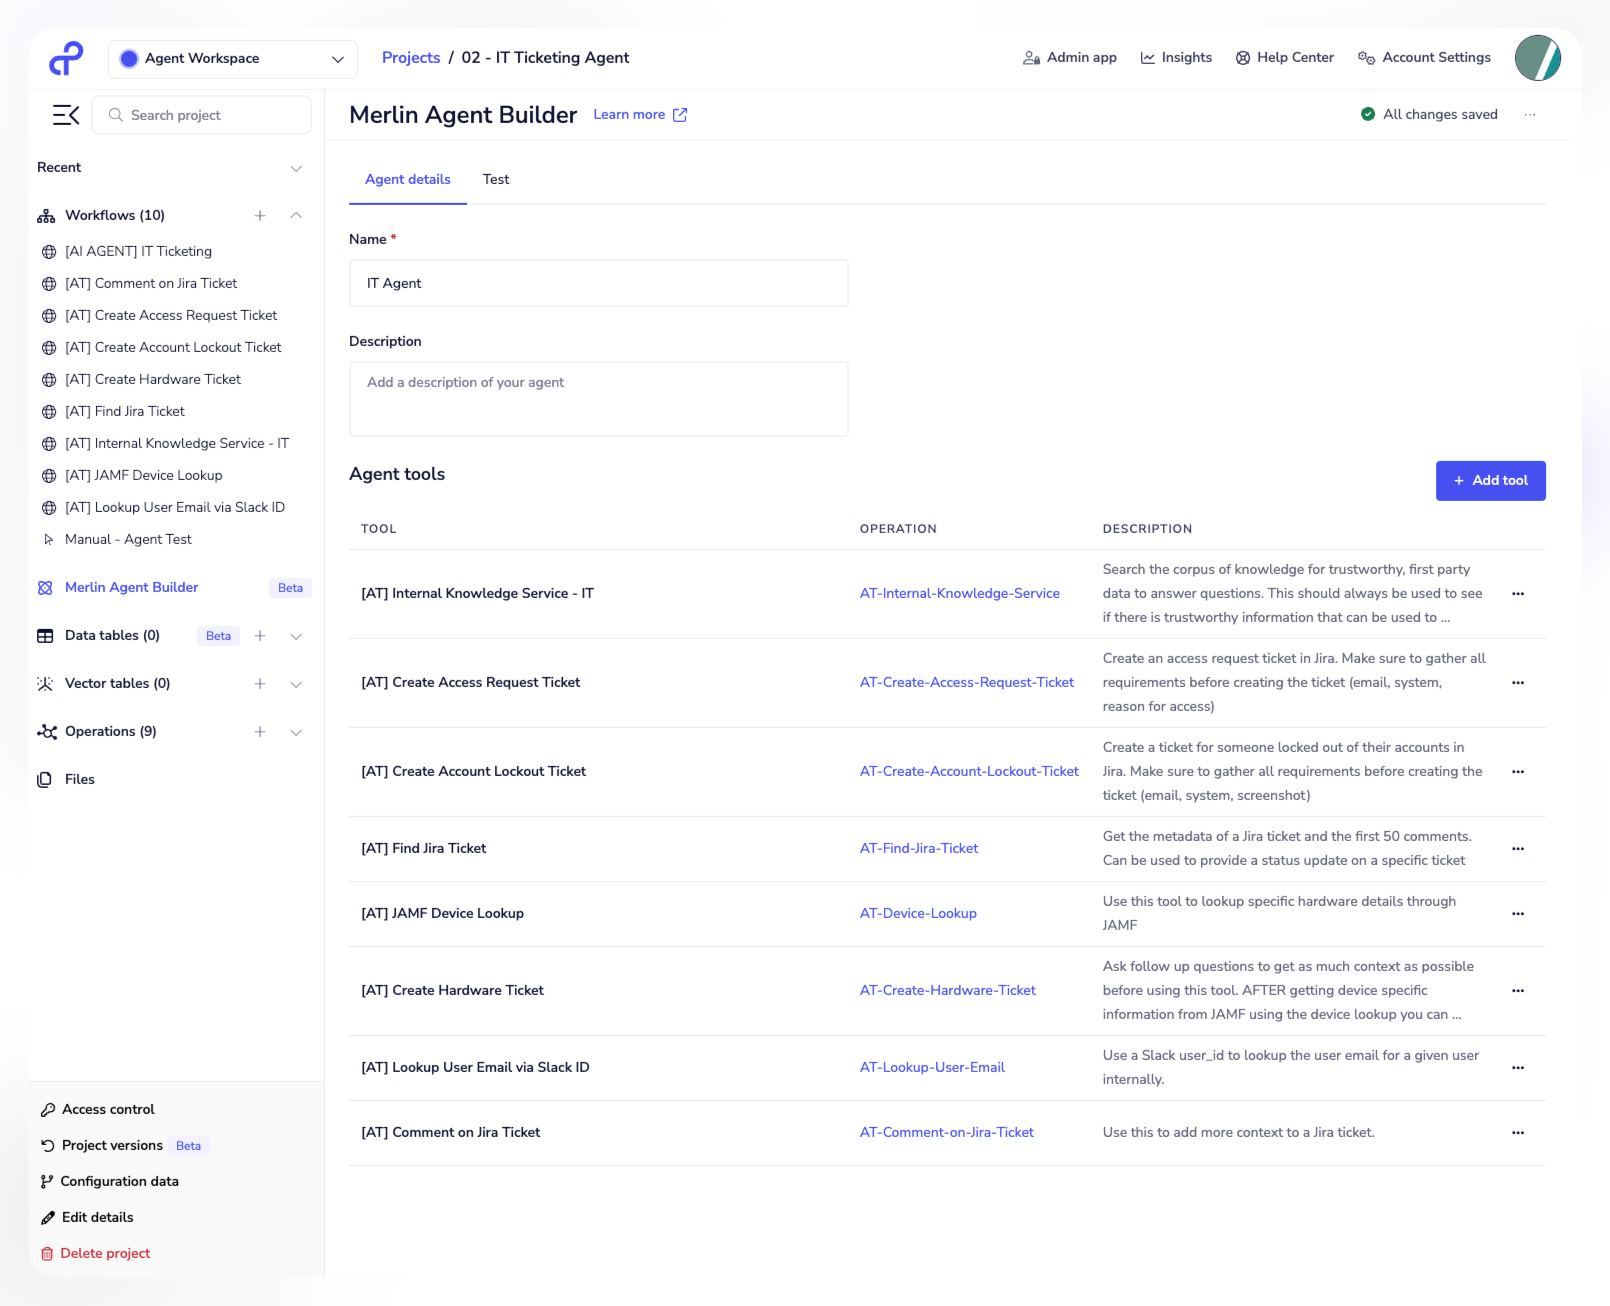Click the Delete project trash icon
1610x1306 pixels.
click(x=46, y=1253)
